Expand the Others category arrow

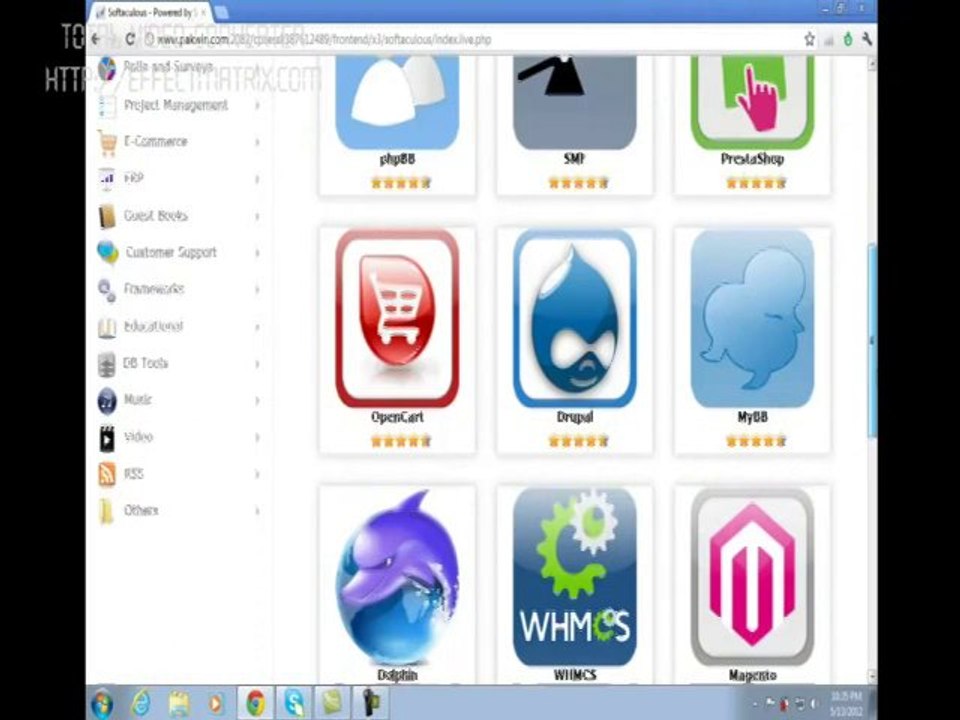point(257,511)
